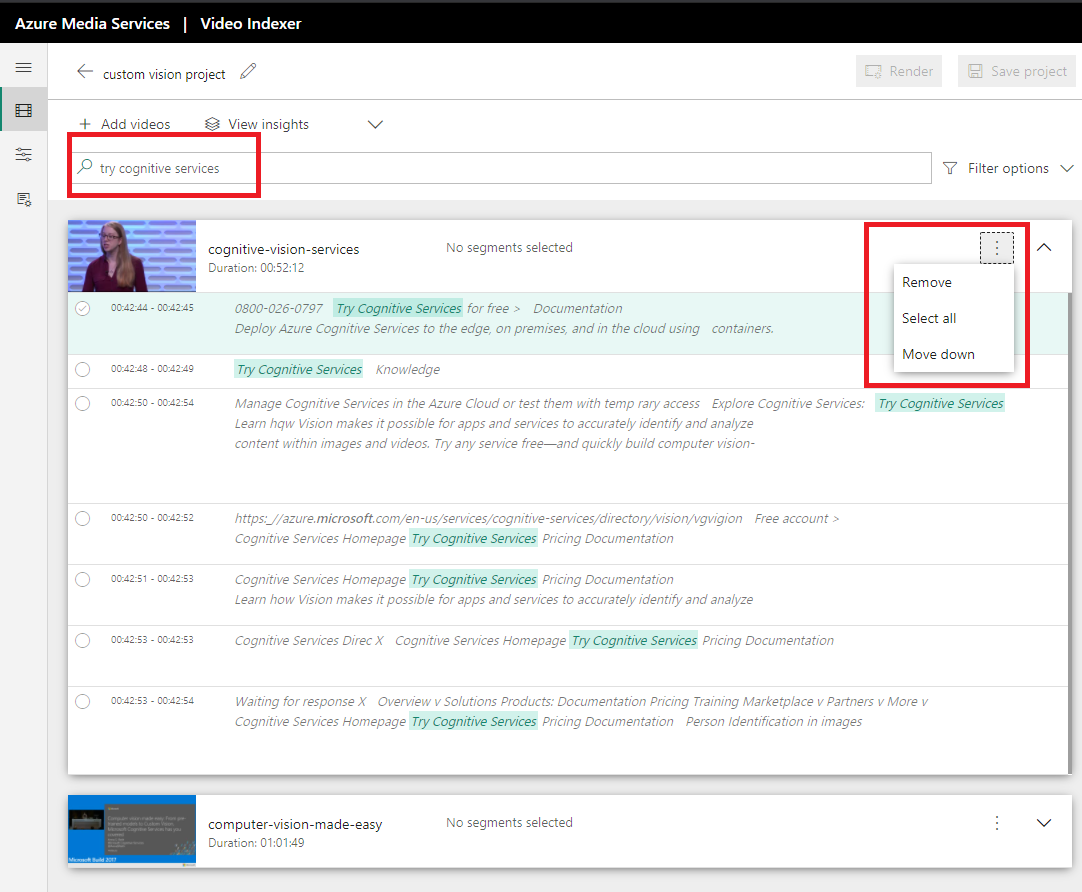Expand the computer-vision-made-easy video card

pyautogui.click(x=1044, y=822)
